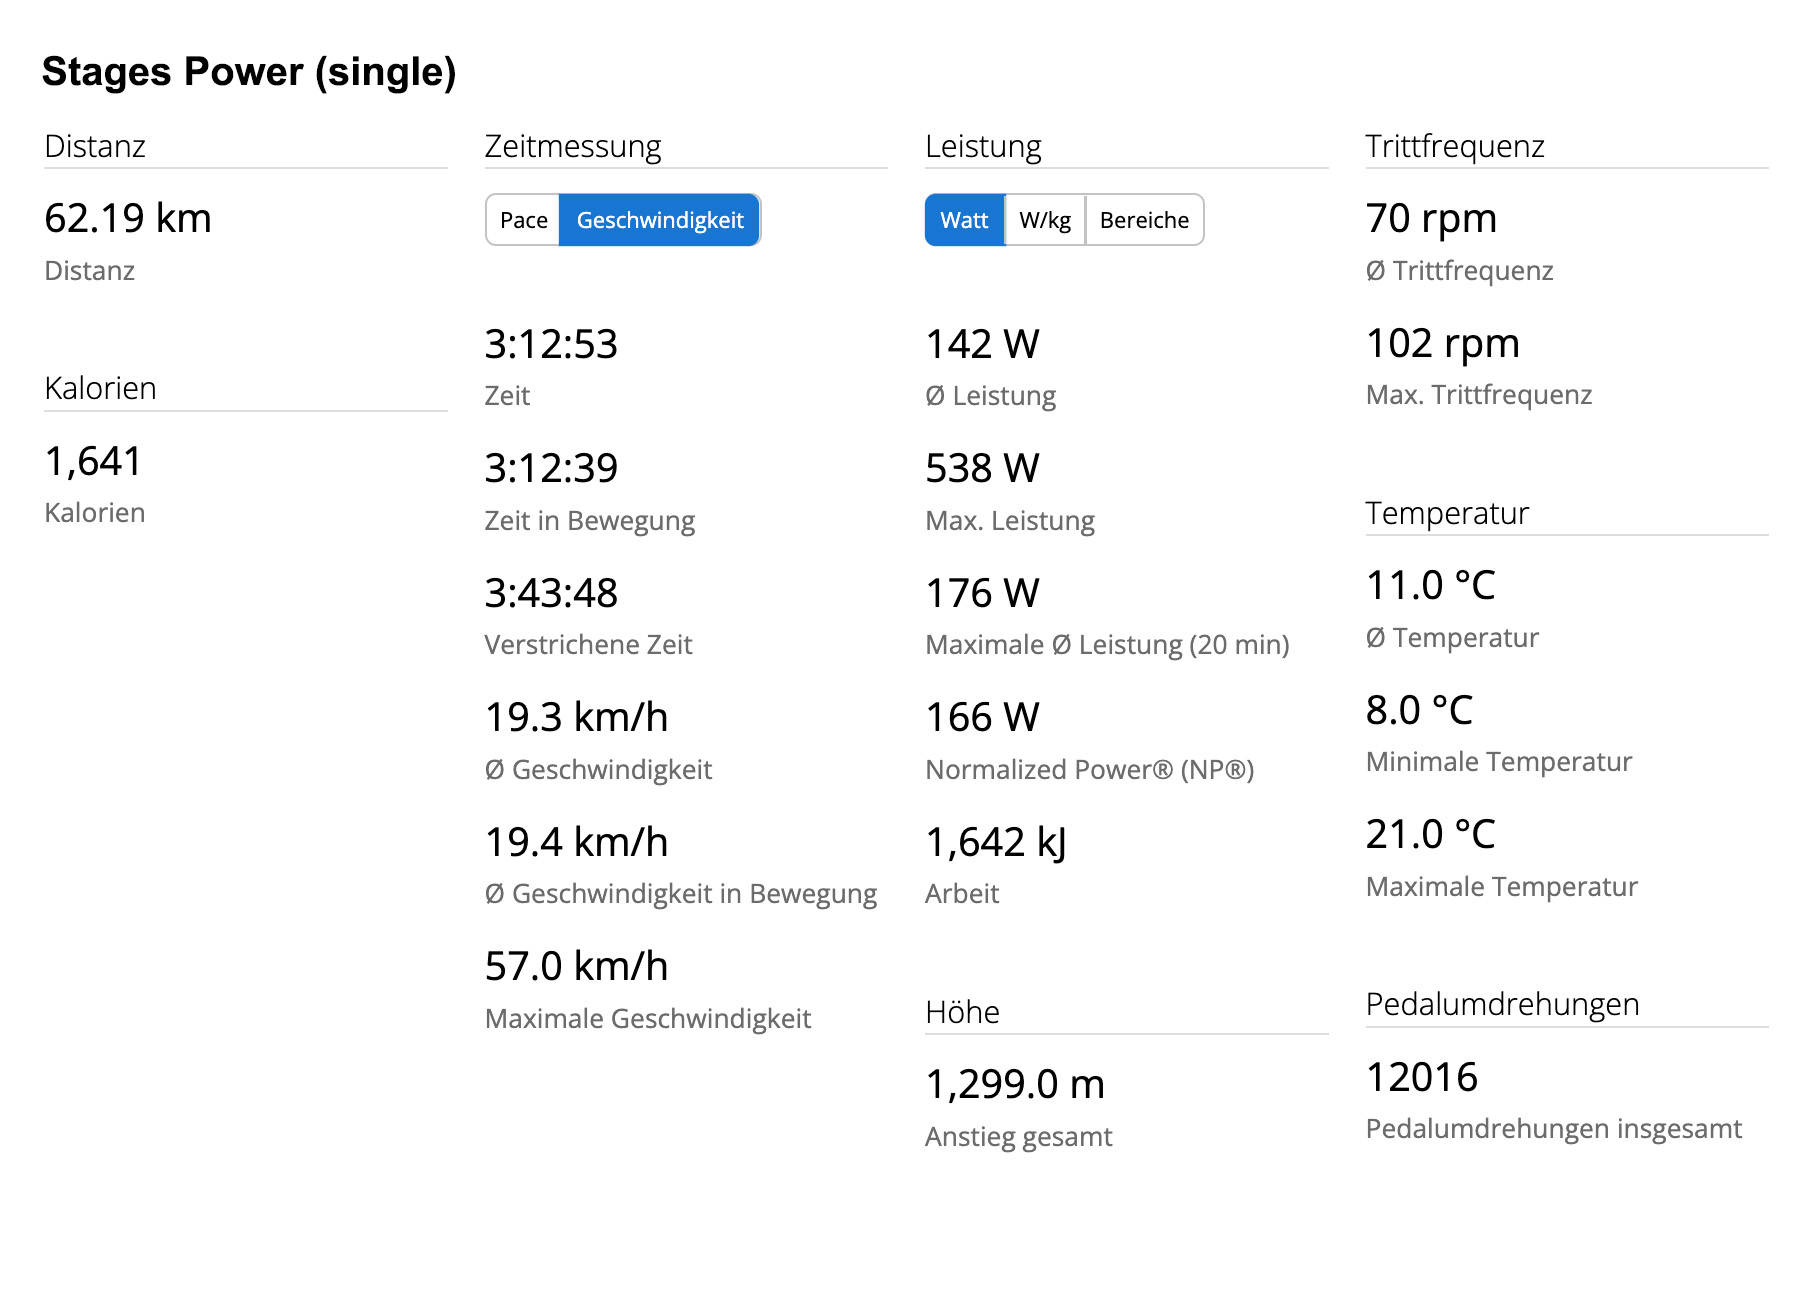The image size is (1816, 1296).
Task: Select the 3:43:48 elapsed time value
Action: pos(551,593)
